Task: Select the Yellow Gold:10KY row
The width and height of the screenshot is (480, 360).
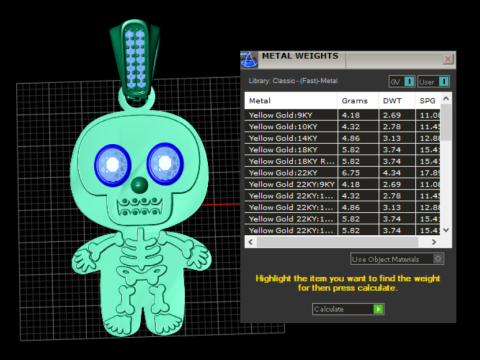Action: [342, 127]
